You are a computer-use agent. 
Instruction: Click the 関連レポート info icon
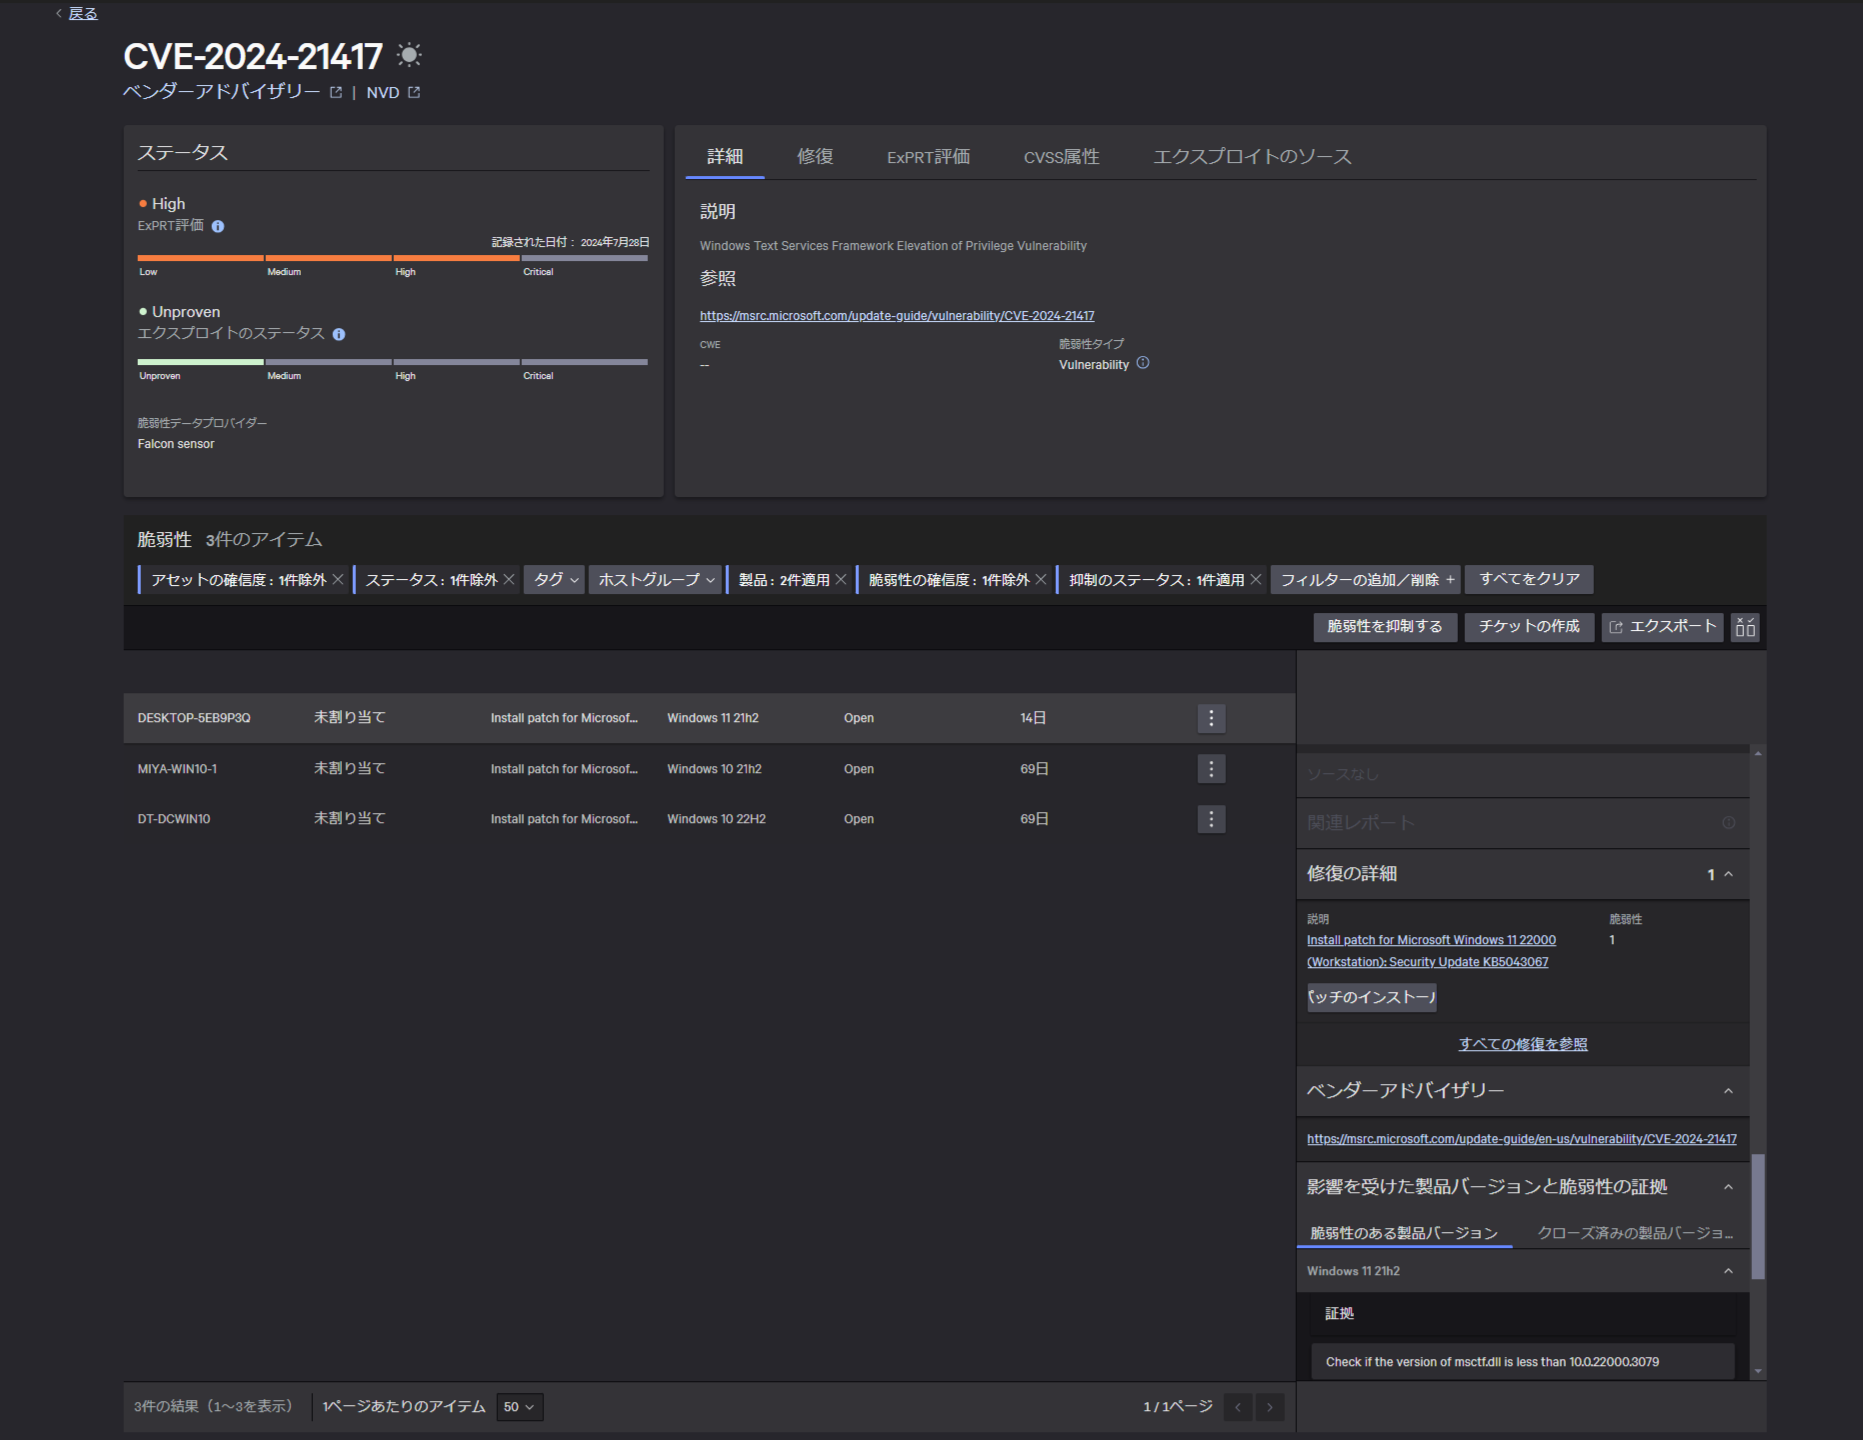click(1728, 822)
